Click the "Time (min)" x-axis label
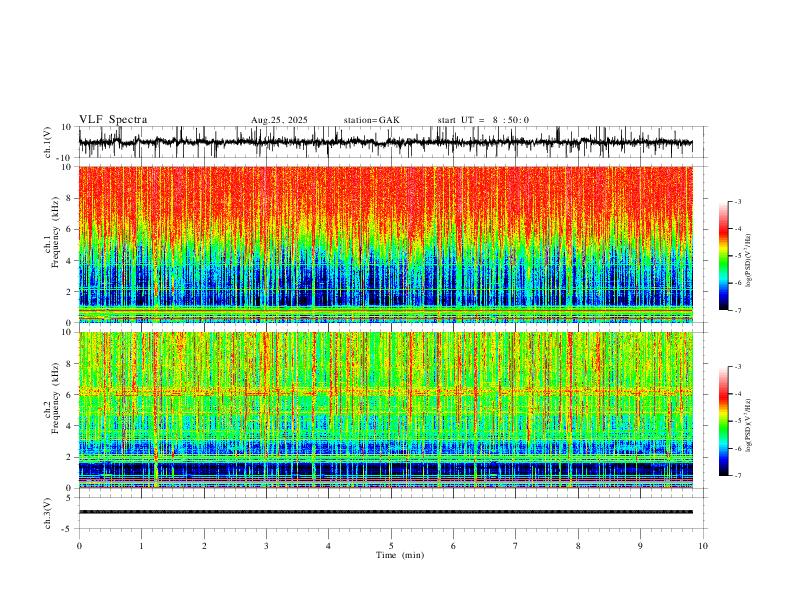792x612 pixels. [400, 555]
